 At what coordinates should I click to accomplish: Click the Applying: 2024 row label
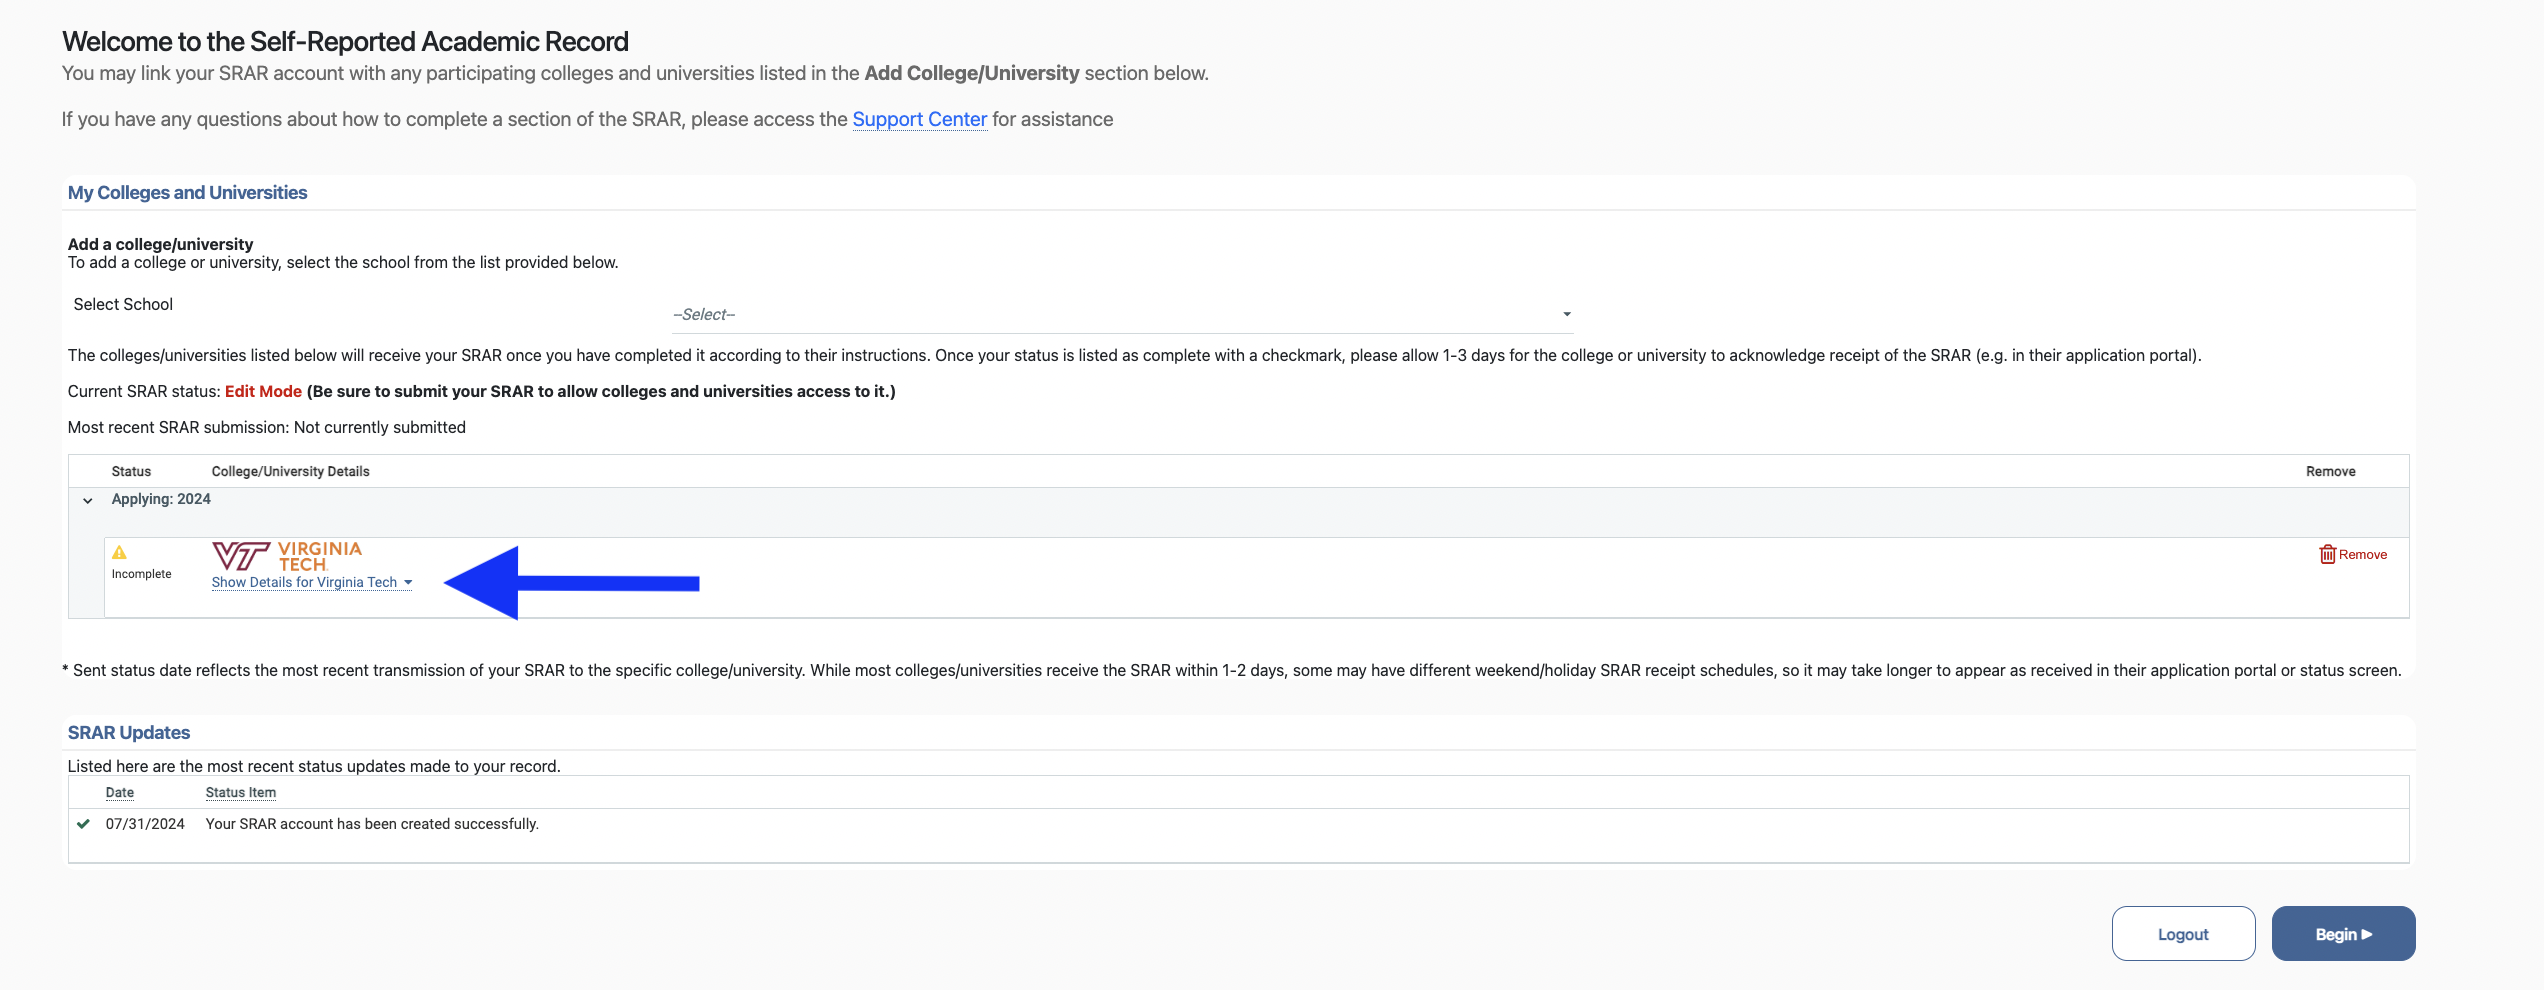[161, 499]
